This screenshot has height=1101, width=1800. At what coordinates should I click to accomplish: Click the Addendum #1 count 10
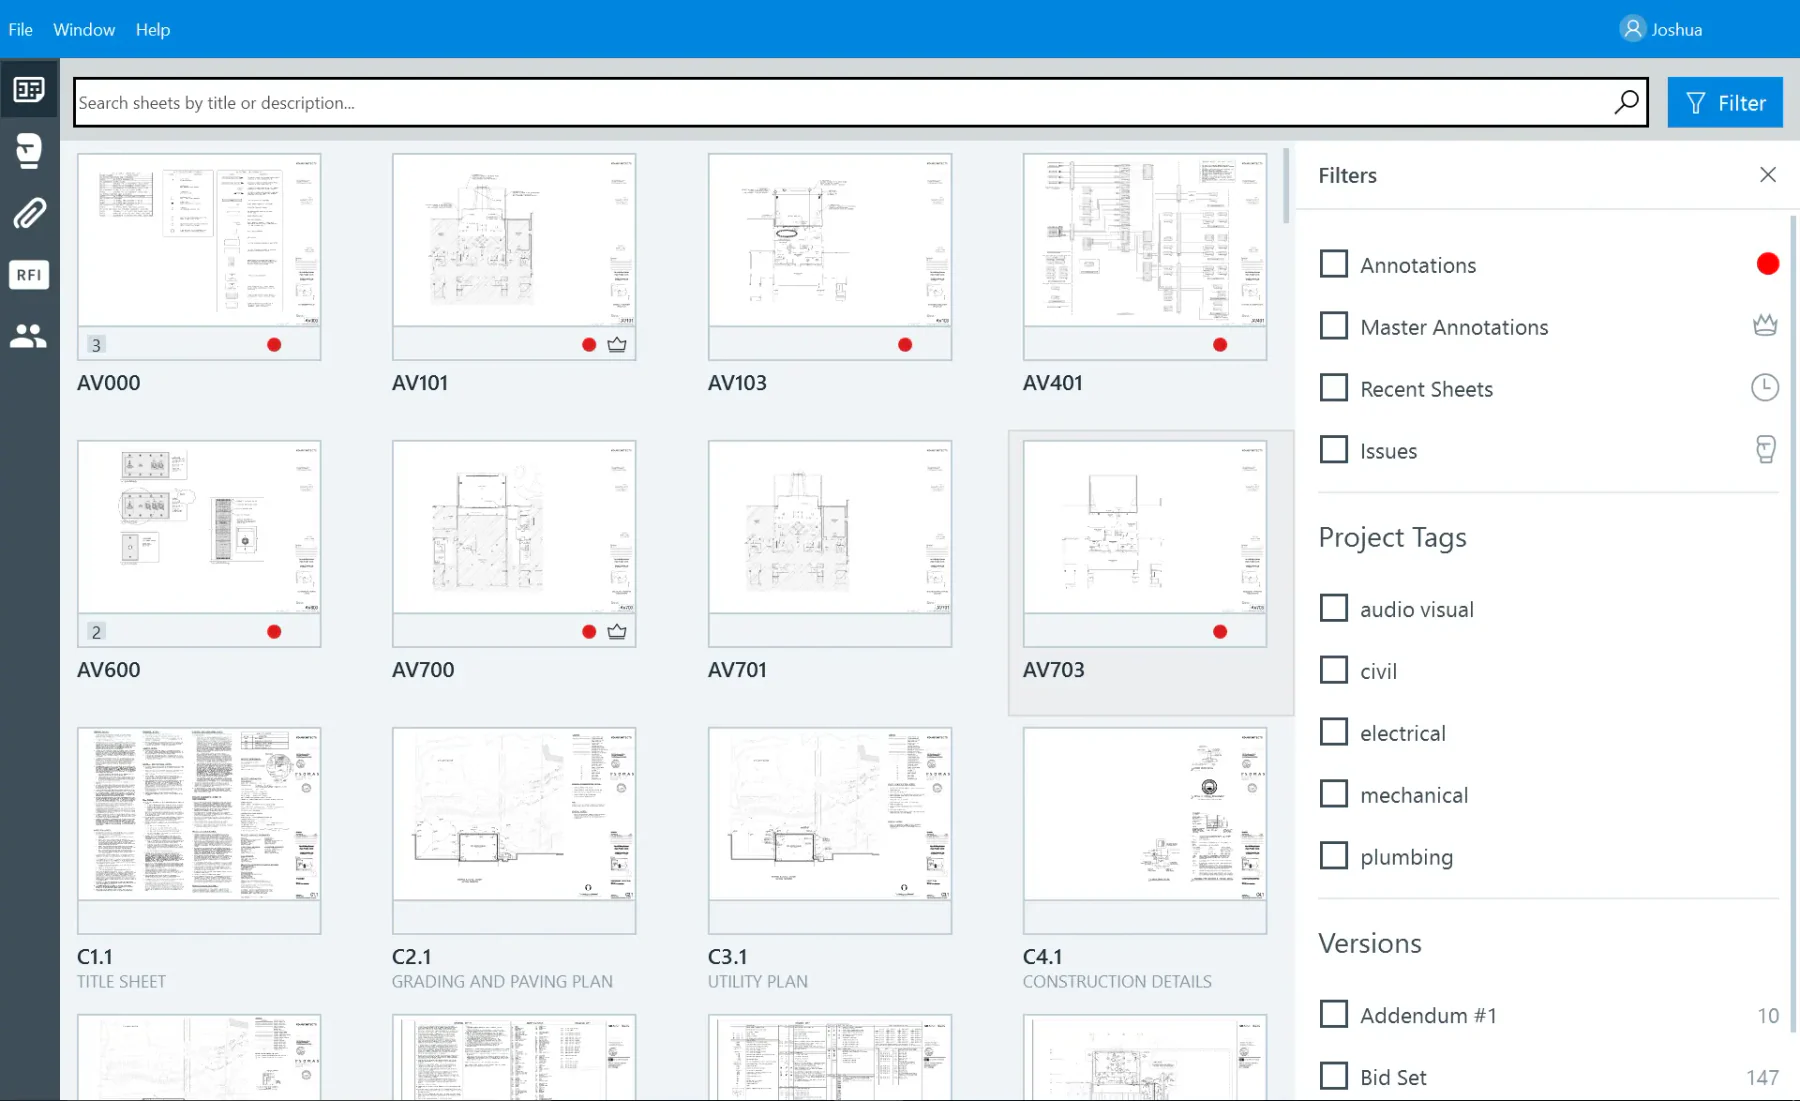[1768, 1015]
